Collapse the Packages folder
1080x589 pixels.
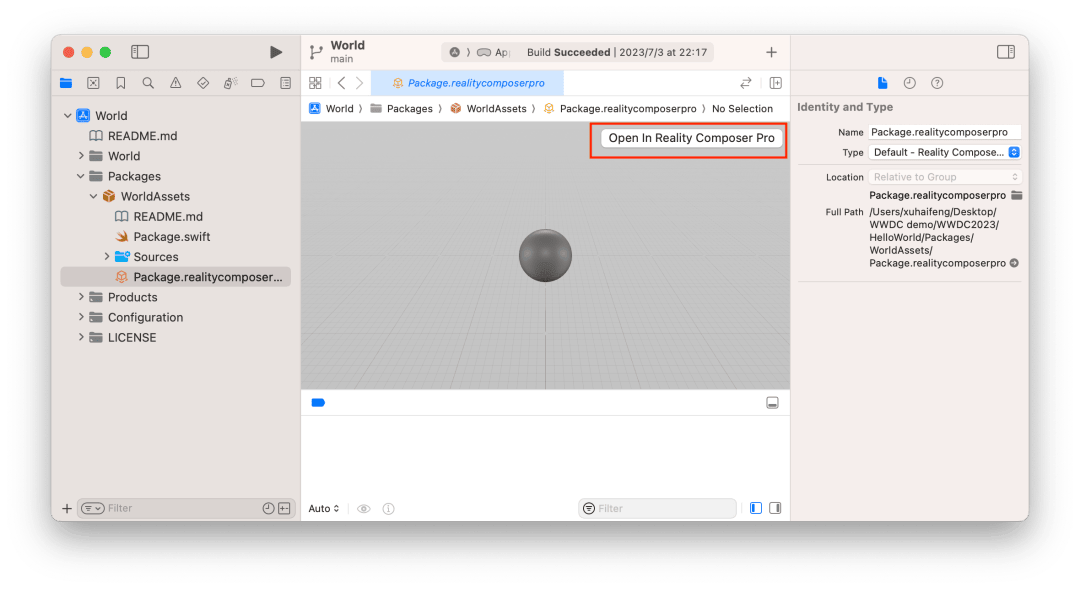coord(81,176)
